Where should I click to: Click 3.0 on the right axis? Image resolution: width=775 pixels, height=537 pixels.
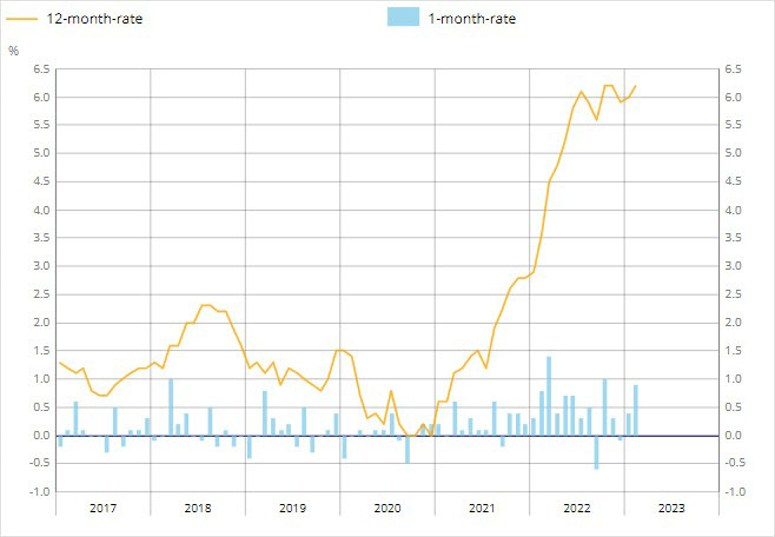coord(733,267)
